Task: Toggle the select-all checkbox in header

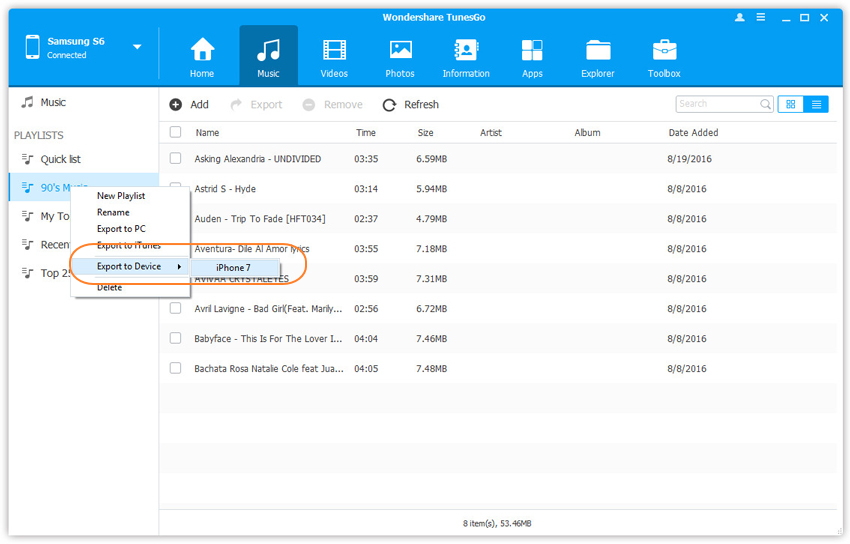Action: (176, 132)
